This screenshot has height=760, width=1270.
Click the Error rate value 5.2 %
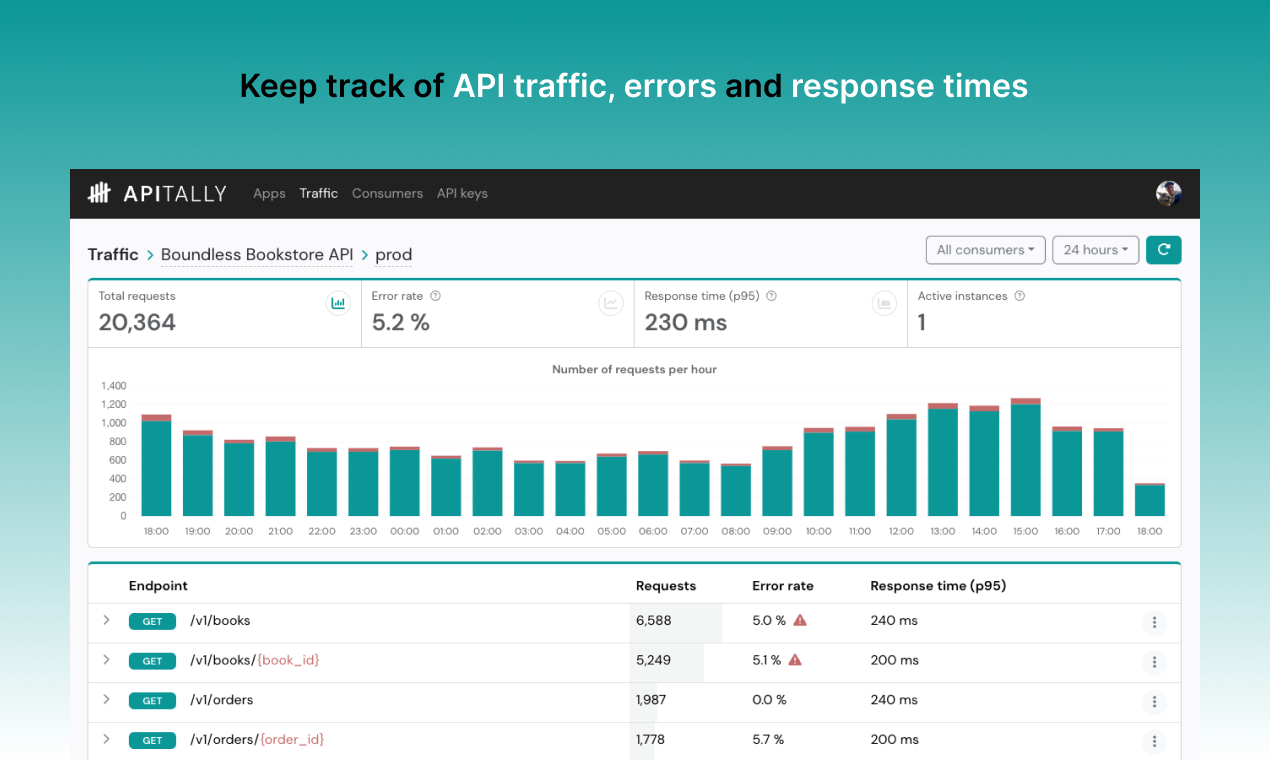401,323
